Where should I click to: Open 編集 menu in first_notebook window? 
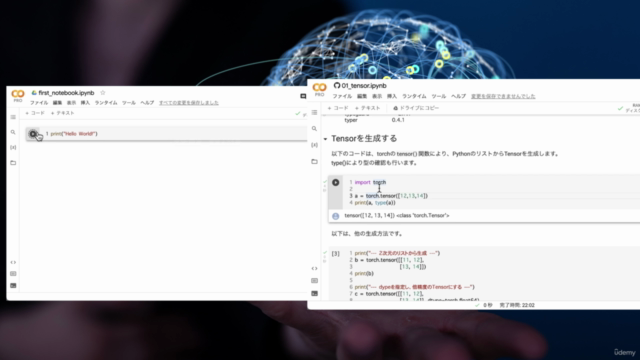pos(58,103)
